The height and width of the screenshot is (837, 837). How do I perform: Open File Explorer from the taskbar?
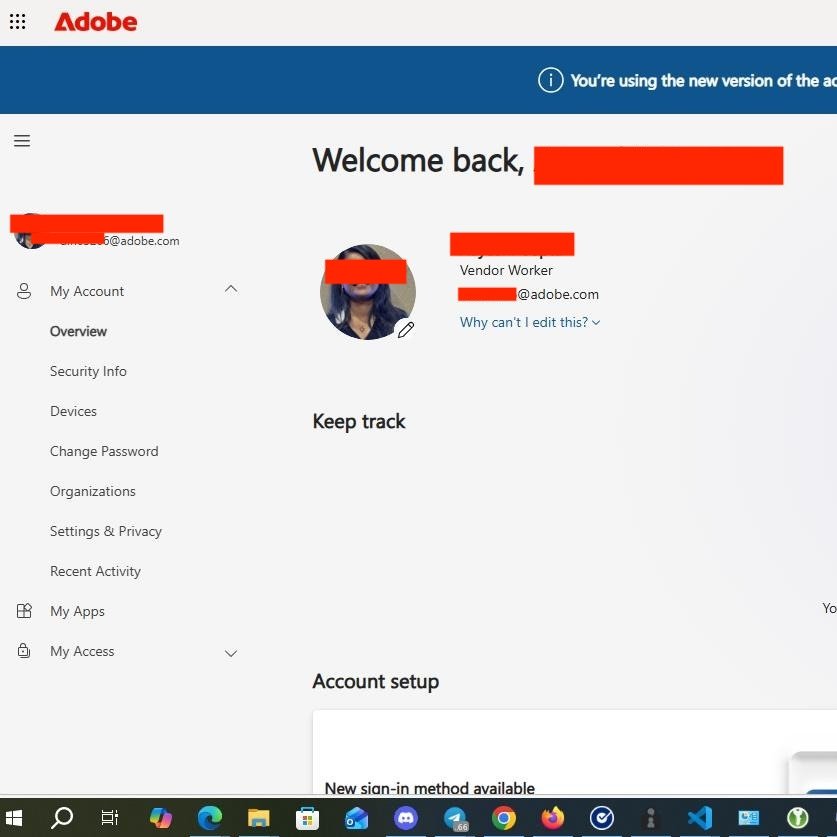pyautogui.click(x=258, y=818)
